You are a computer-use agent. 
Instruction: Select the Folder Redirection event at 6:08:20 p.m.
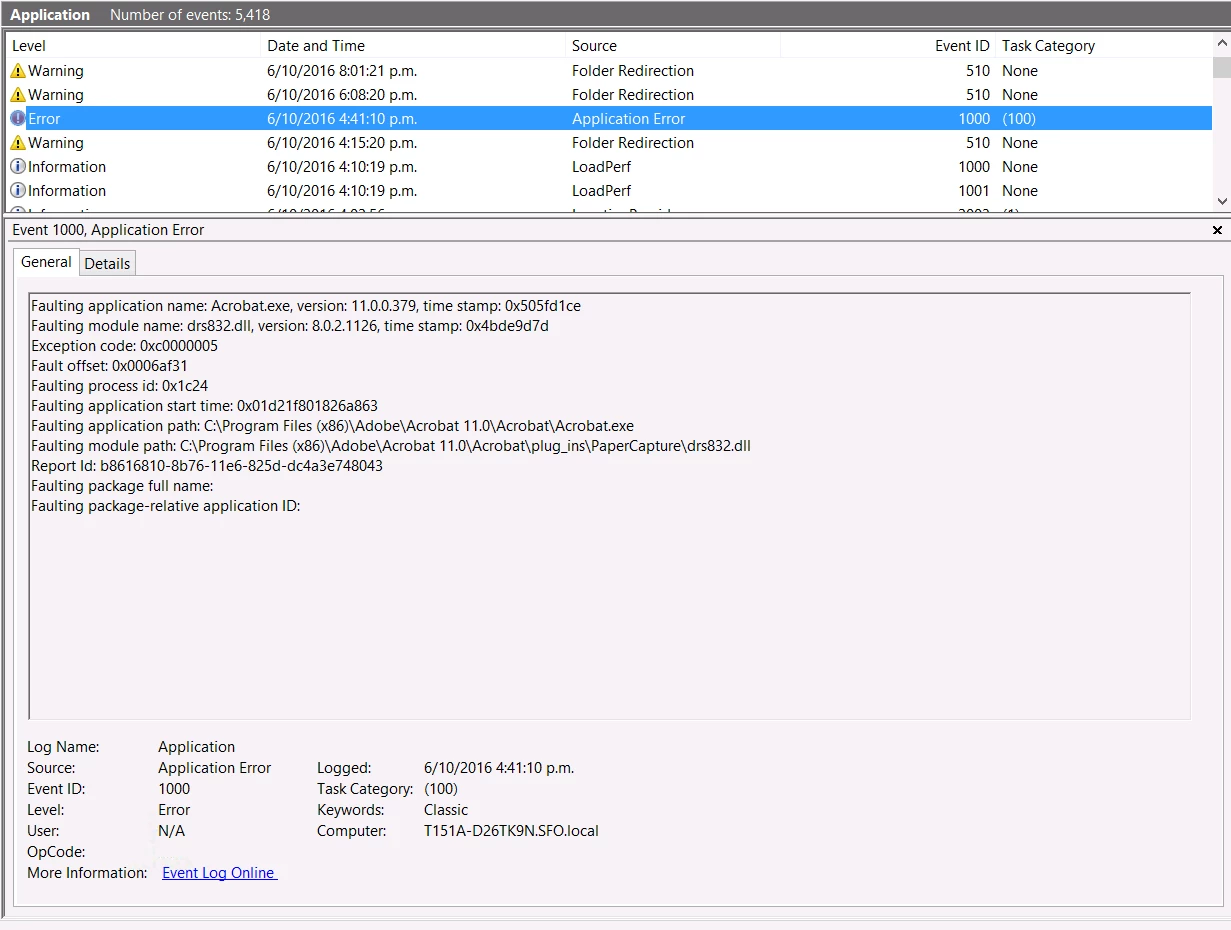(x=609, y=95)
